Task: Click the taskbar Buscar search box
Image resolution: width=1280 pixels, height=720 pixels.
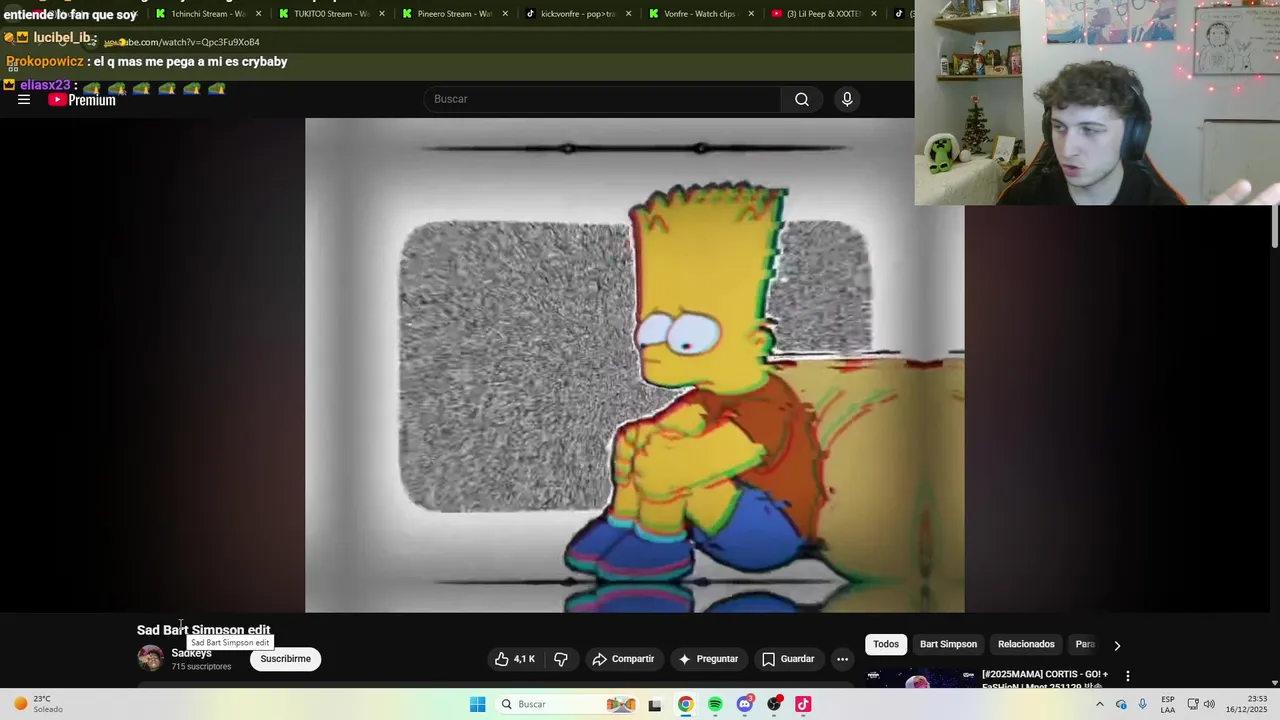Action: [x=567, y=704]
